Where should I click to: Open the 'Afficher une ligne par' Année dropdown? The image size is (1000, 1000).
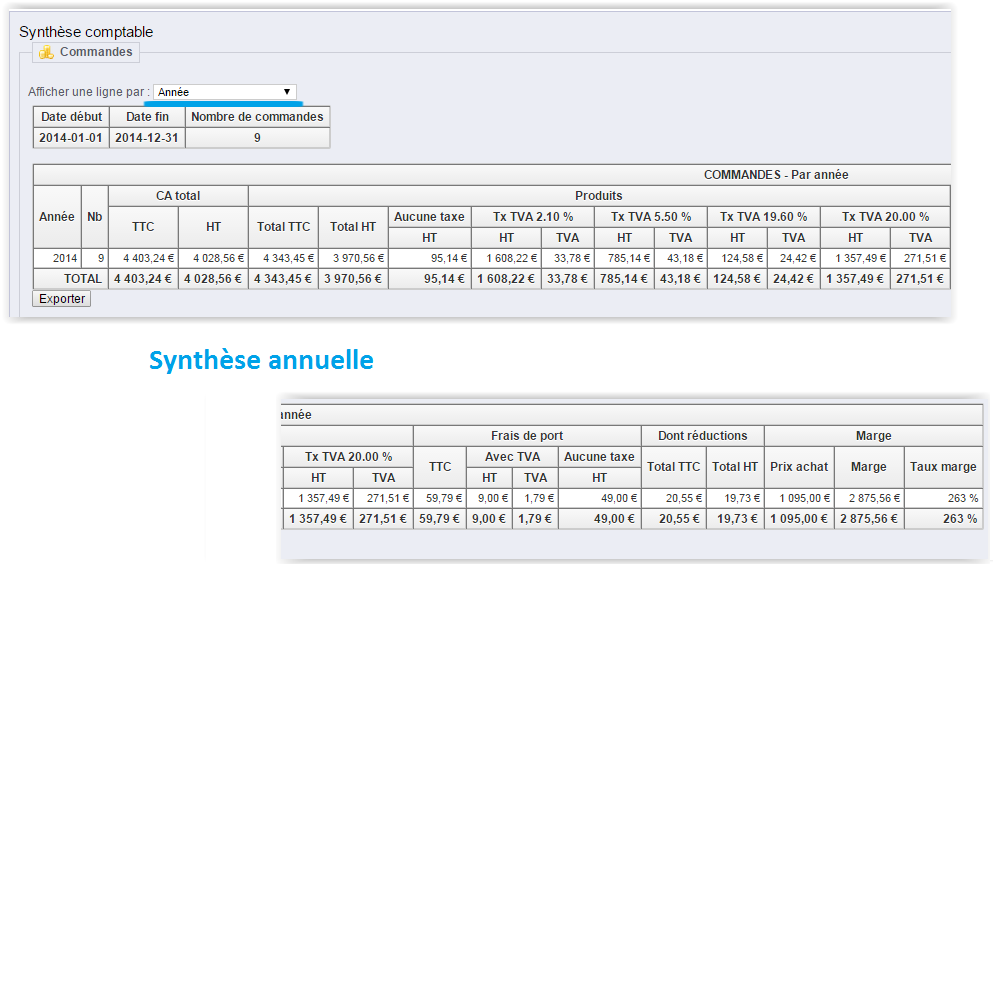224,92
